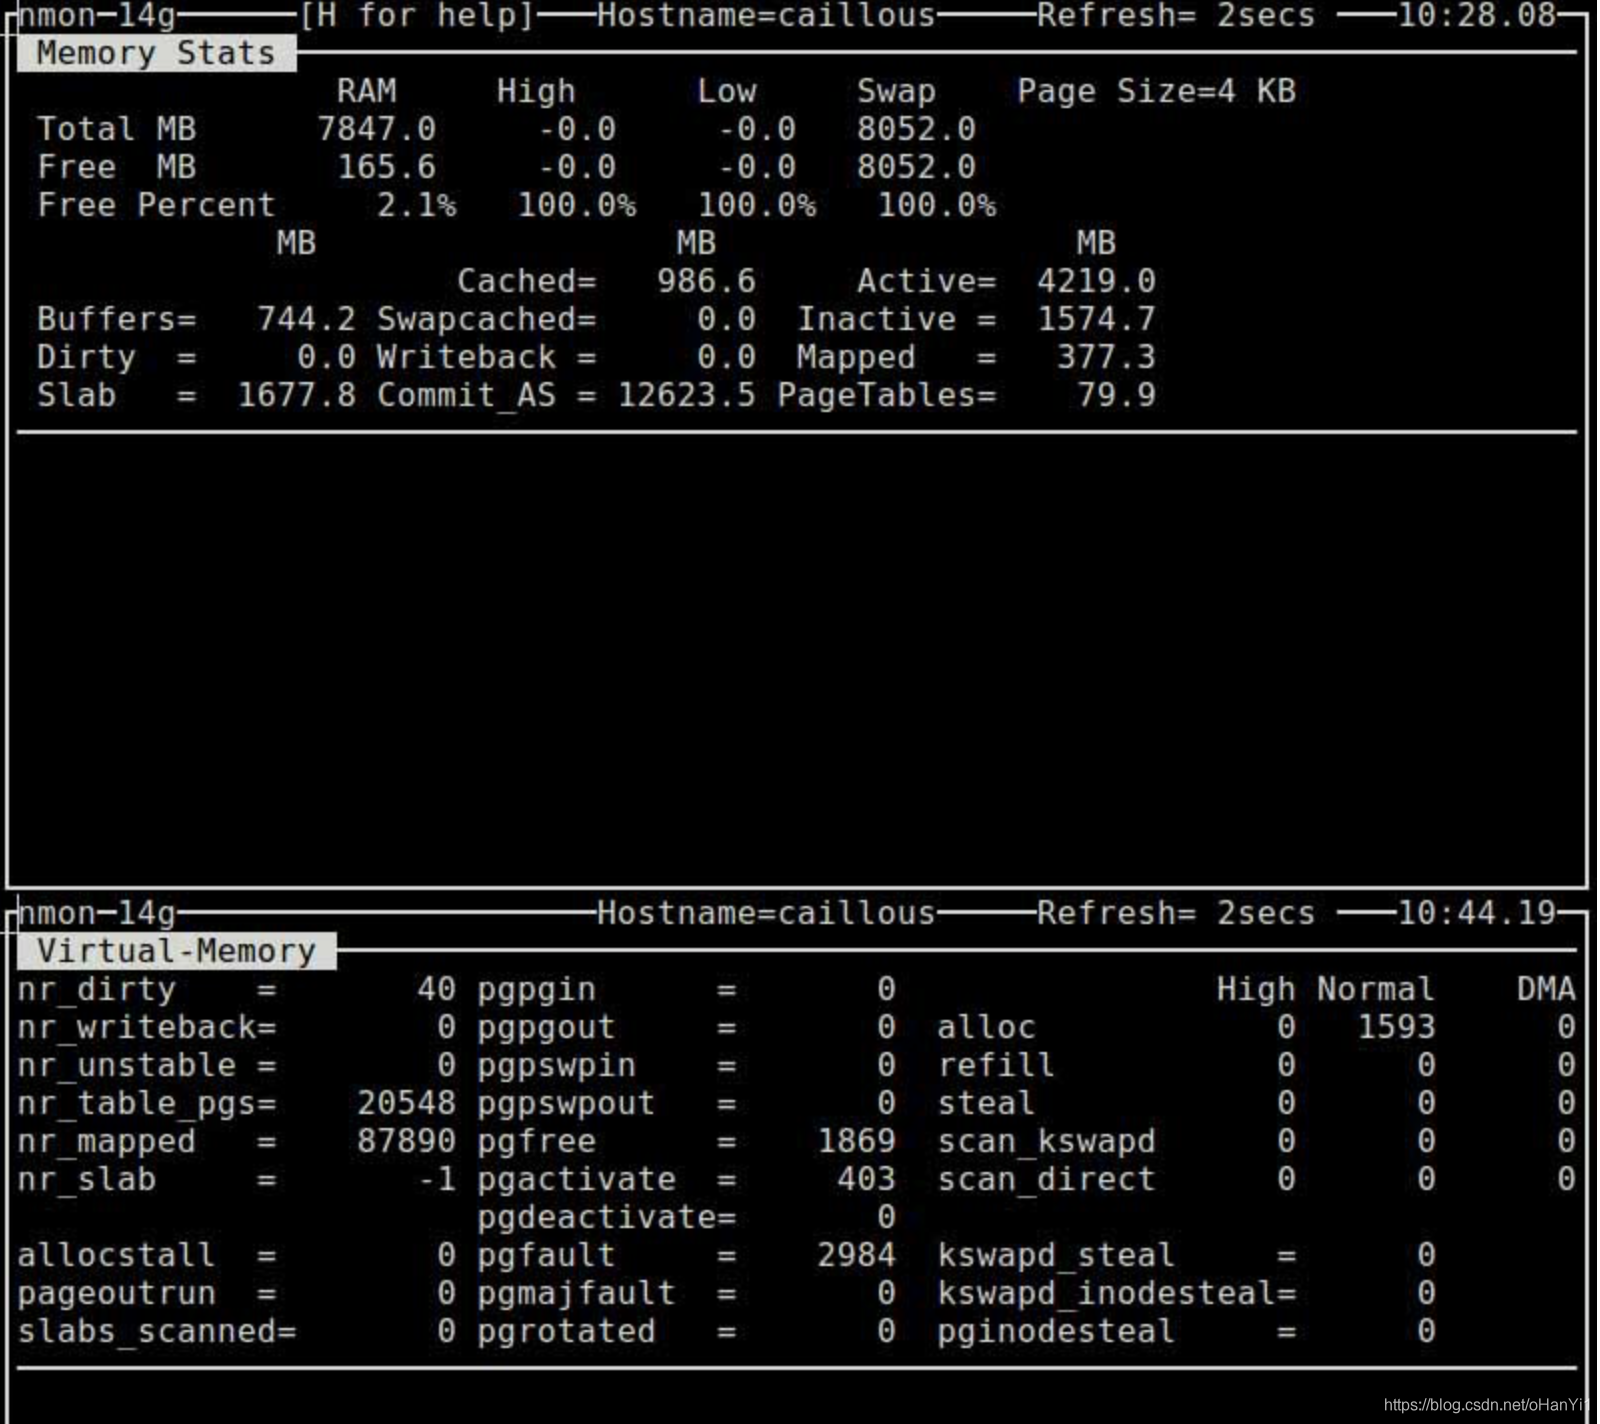Click 'Refresh= 2secs' in the lower header
This screenshot has width=1600, height=1424.
point(1176,913)
